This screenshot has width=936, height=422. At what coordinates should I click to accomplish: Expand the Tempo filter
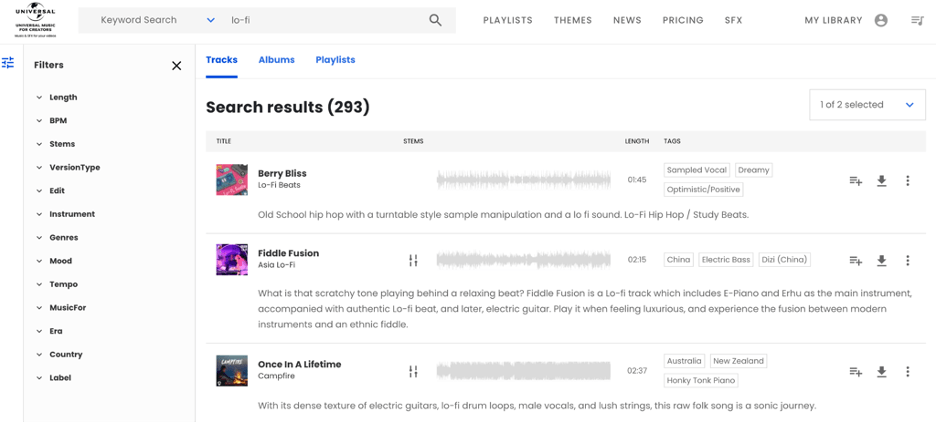coord(57,284)
